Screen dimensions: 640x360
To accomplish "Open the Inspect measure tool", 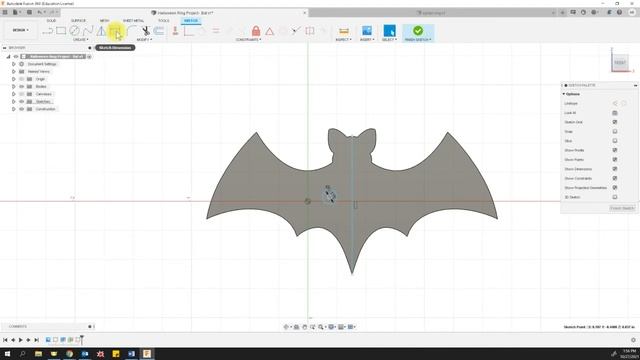I will pyautogui.click(x=344, y=31).
